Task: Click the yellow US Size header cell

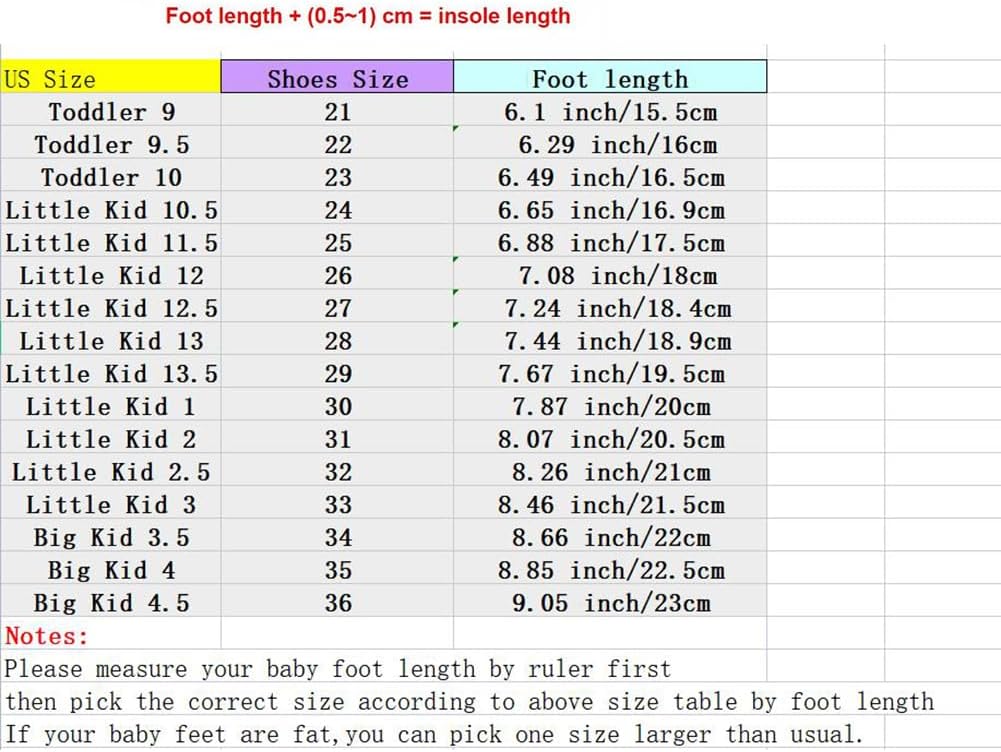Action: pos(110,78)
